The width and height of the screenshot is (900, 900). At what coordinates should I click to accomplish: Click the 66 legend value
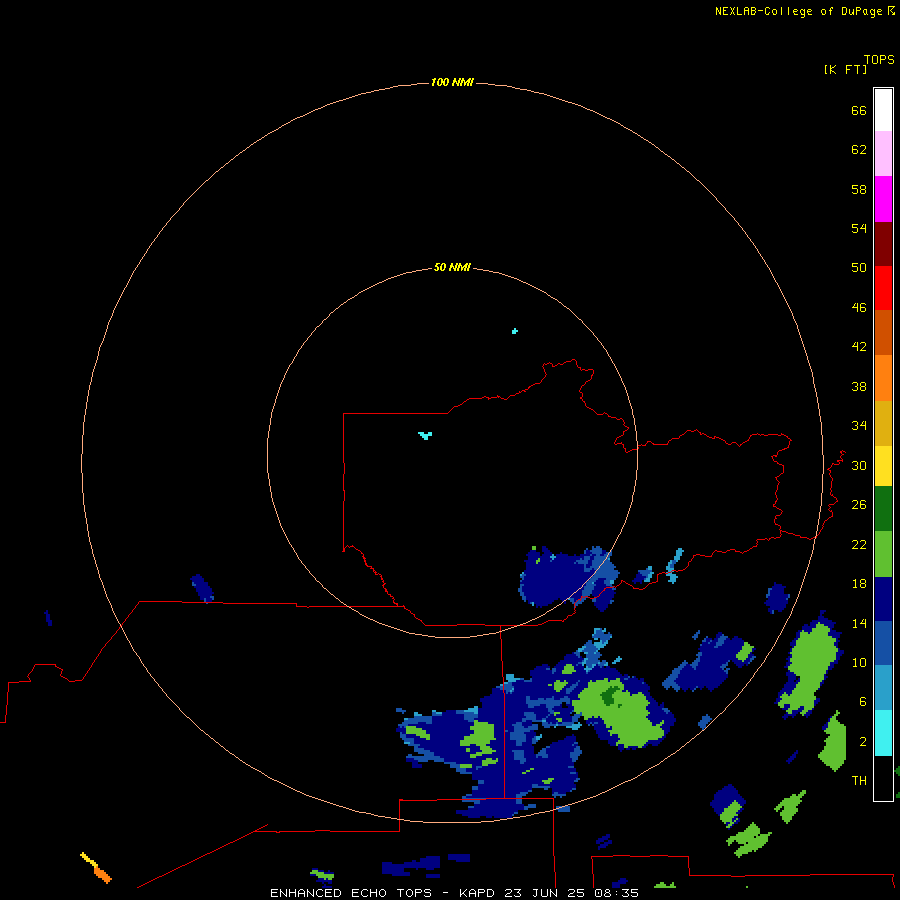(x=859, y=111)
